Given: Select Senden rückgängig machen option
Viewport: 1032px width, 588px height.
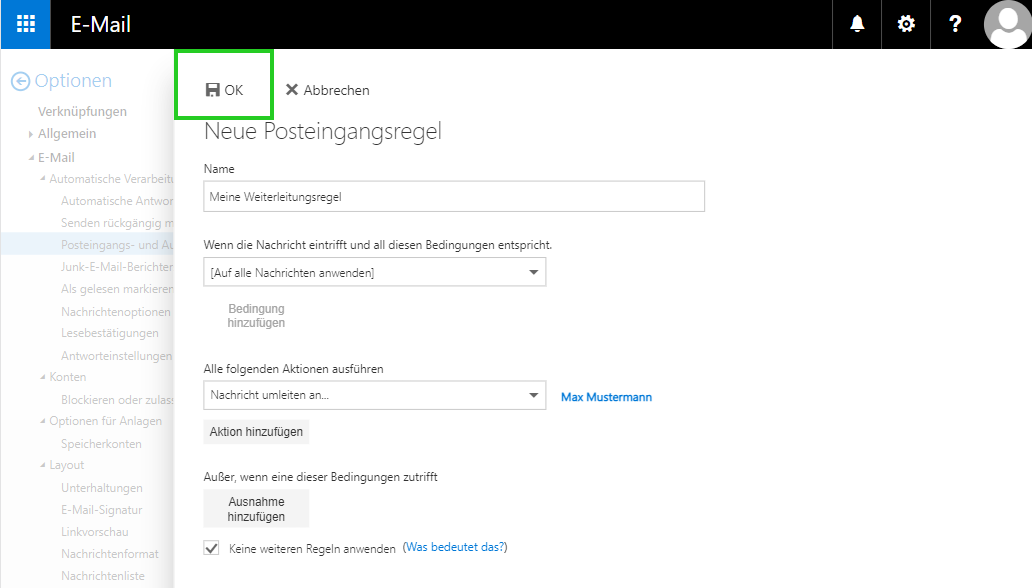Looking at the screenshot, I should click(117, 223).
